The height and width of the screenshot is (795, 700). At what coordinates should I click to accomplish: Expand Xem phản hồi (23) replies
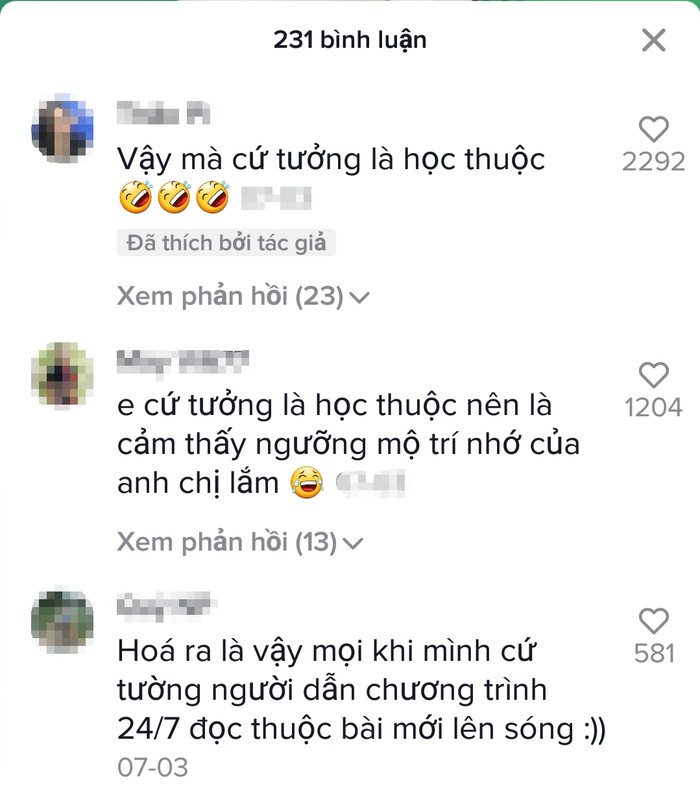[x=243, y=296]
